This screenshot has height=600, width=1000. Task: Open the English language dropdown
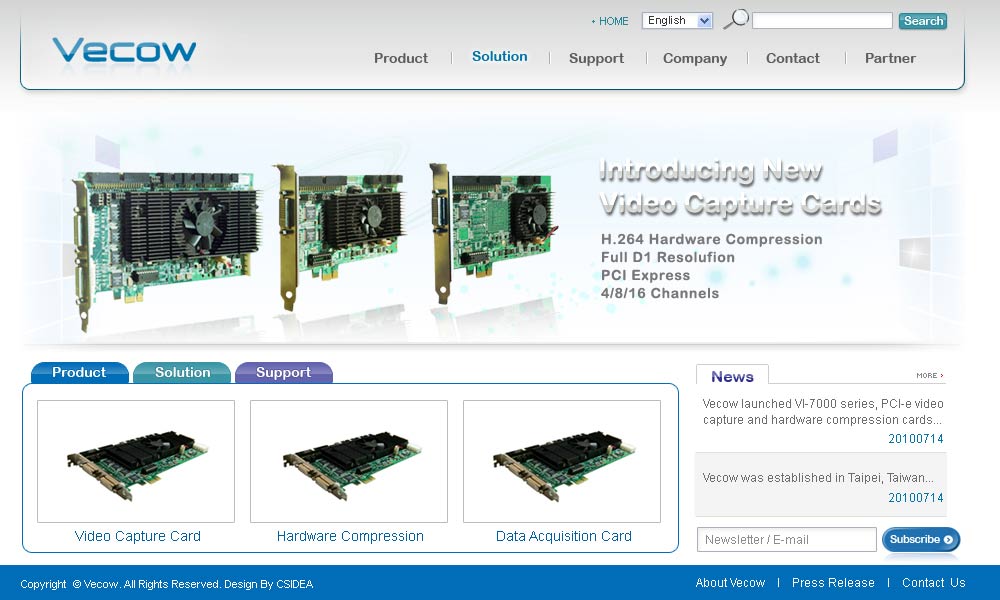(677, 20)
